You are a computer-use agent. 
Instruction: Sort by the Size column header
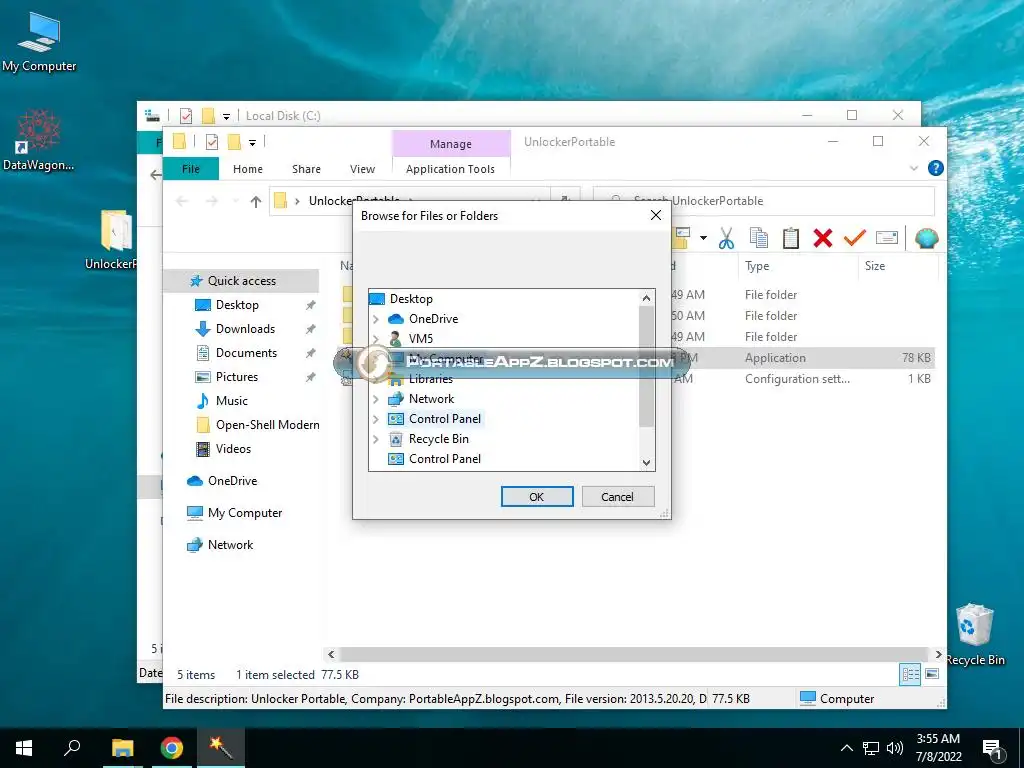pyautogui.click(x=875, y=266)
